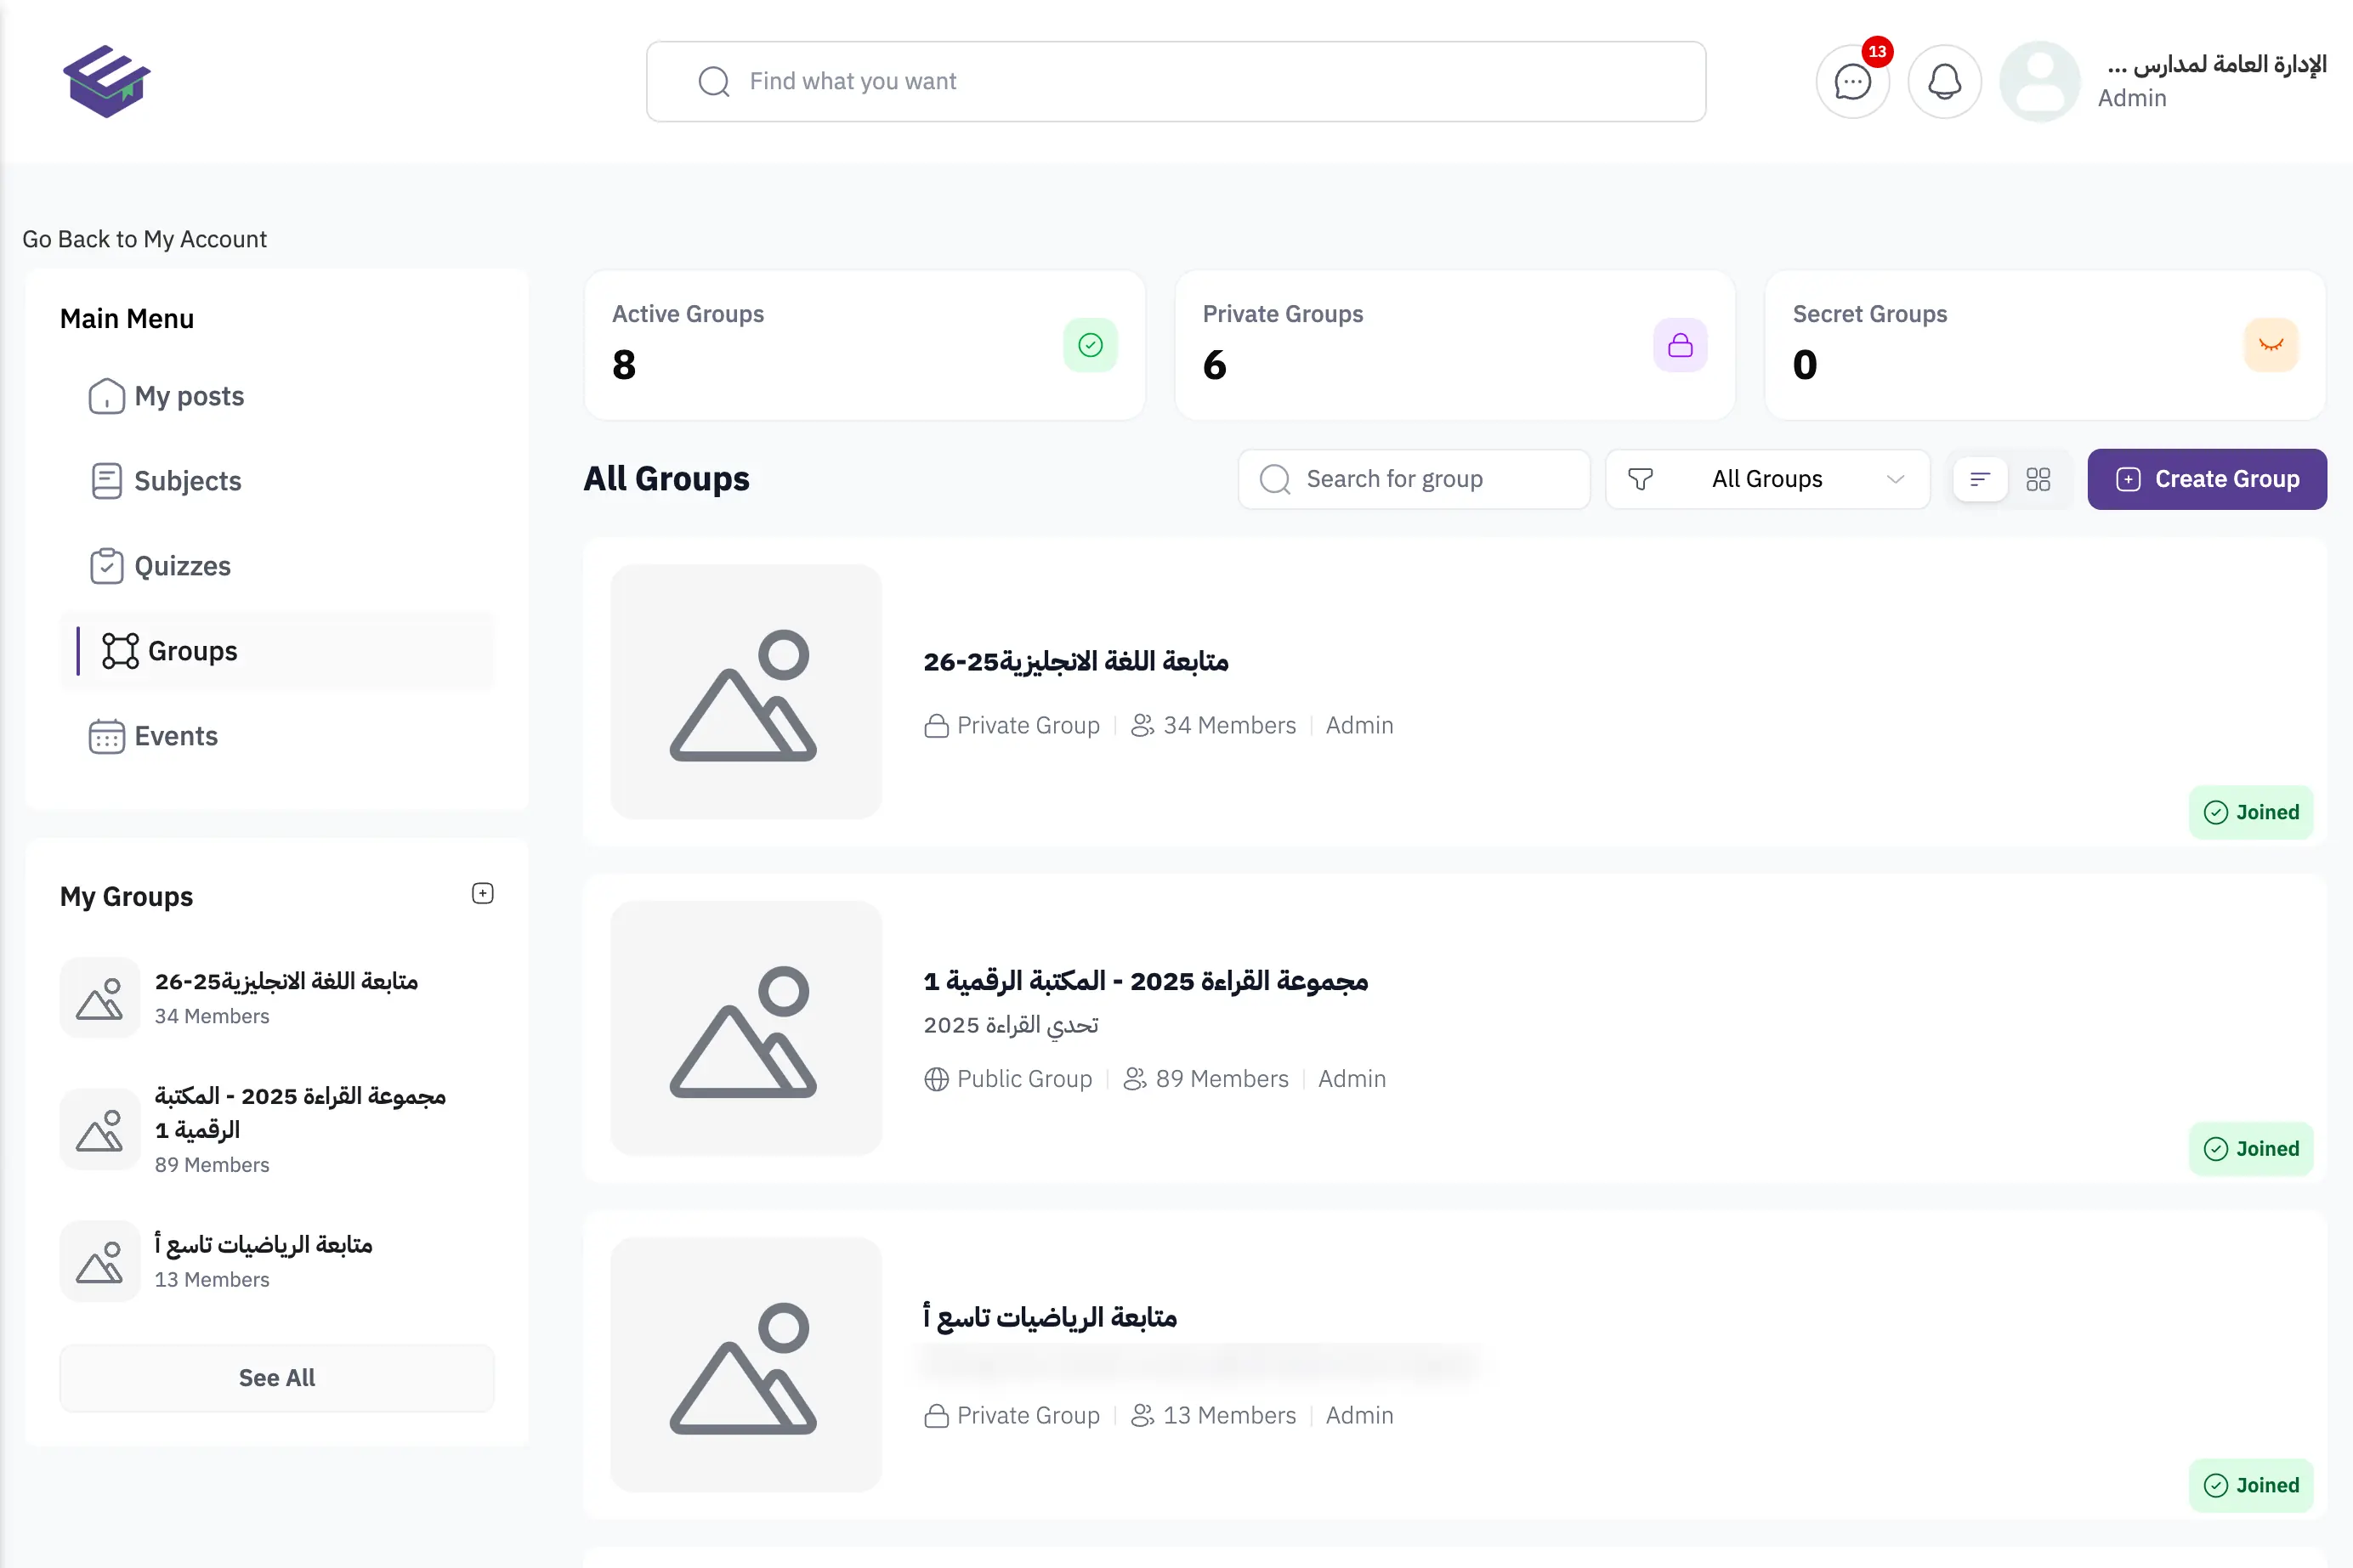This screenshot has width=2353, height=1568.
Task: Click the Quizzes clipboard icon
Action: coord(107,566)
